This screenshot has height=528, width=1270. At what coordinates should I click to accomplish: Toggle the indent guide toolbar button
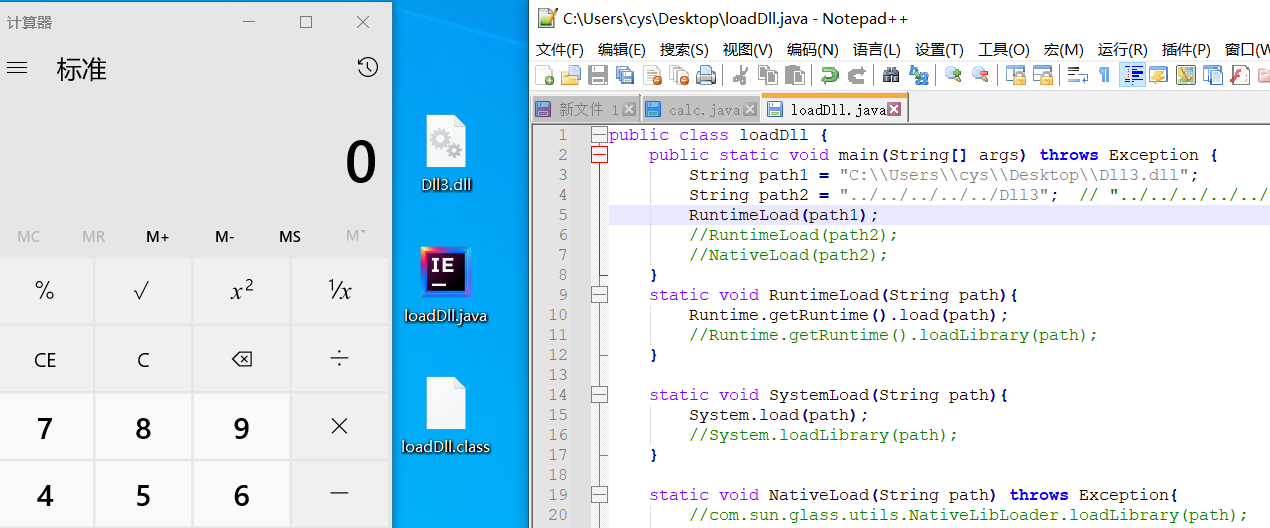(x=1132, y=75)
